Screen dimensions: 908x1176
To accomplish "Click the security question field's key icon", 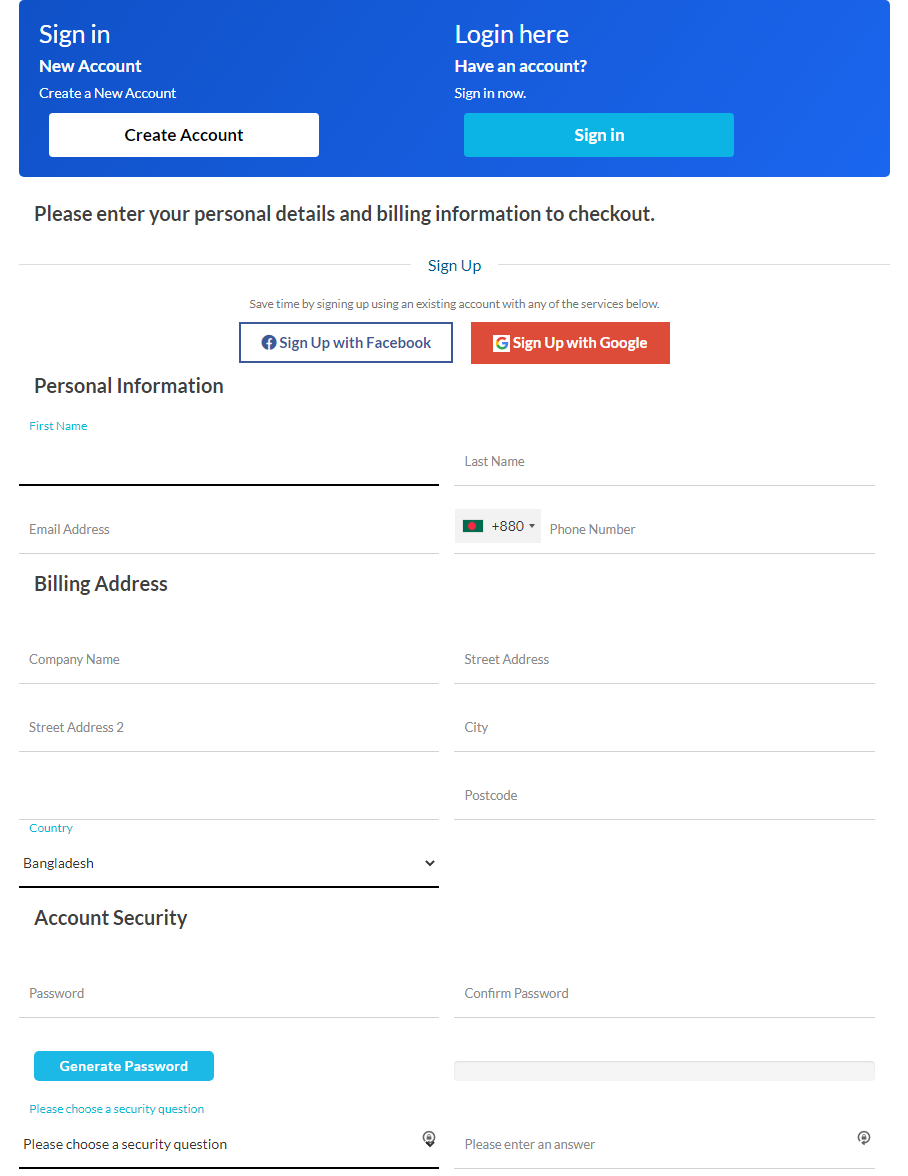I will point(429,1138).
